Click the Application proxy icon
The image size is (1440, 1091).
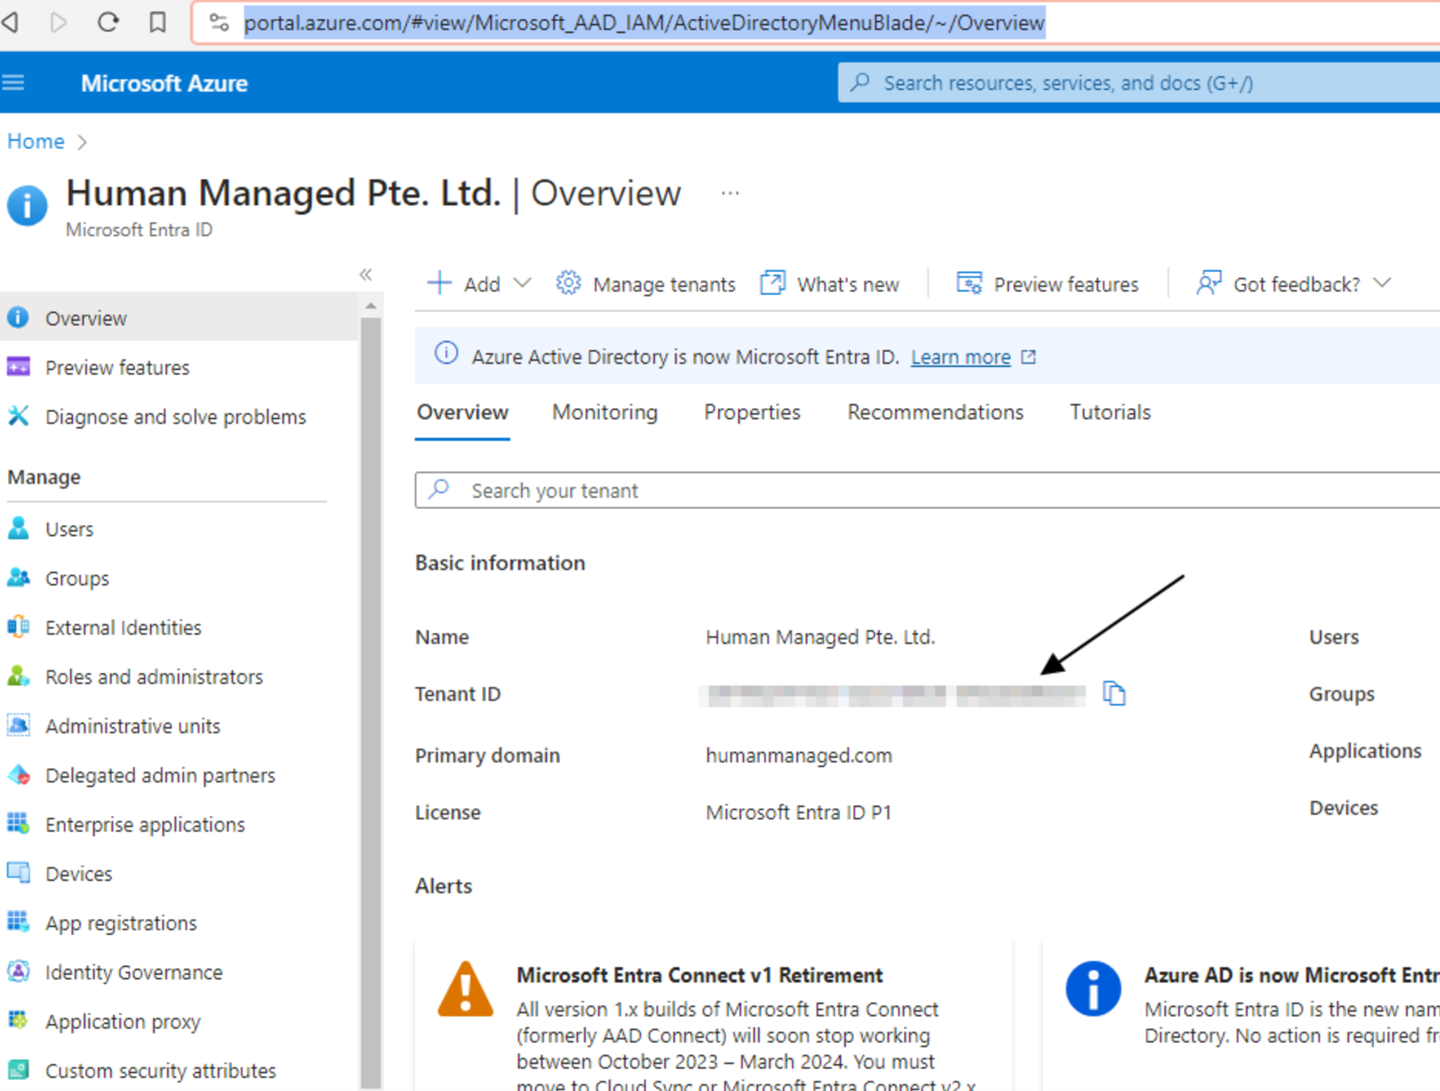tap(18, 1020)
